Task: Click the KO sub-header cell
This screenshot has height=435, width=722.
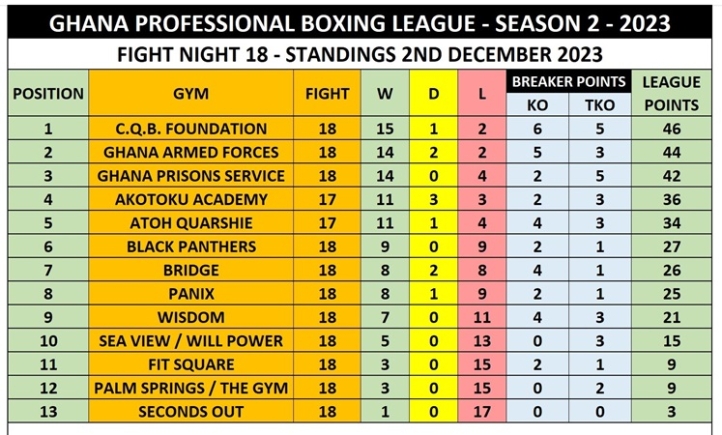Action: pyautogui.click(x=538, y=105)
